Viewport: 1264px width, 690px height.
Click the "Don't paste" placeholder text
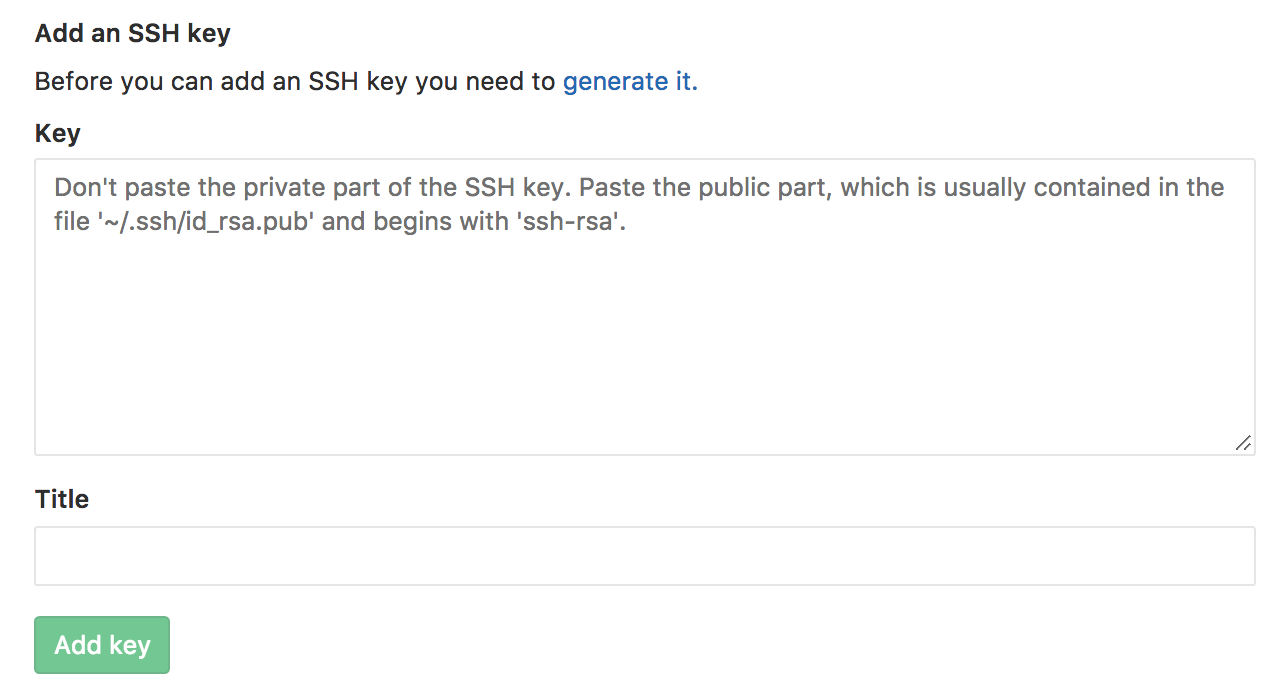pos(118,188)
